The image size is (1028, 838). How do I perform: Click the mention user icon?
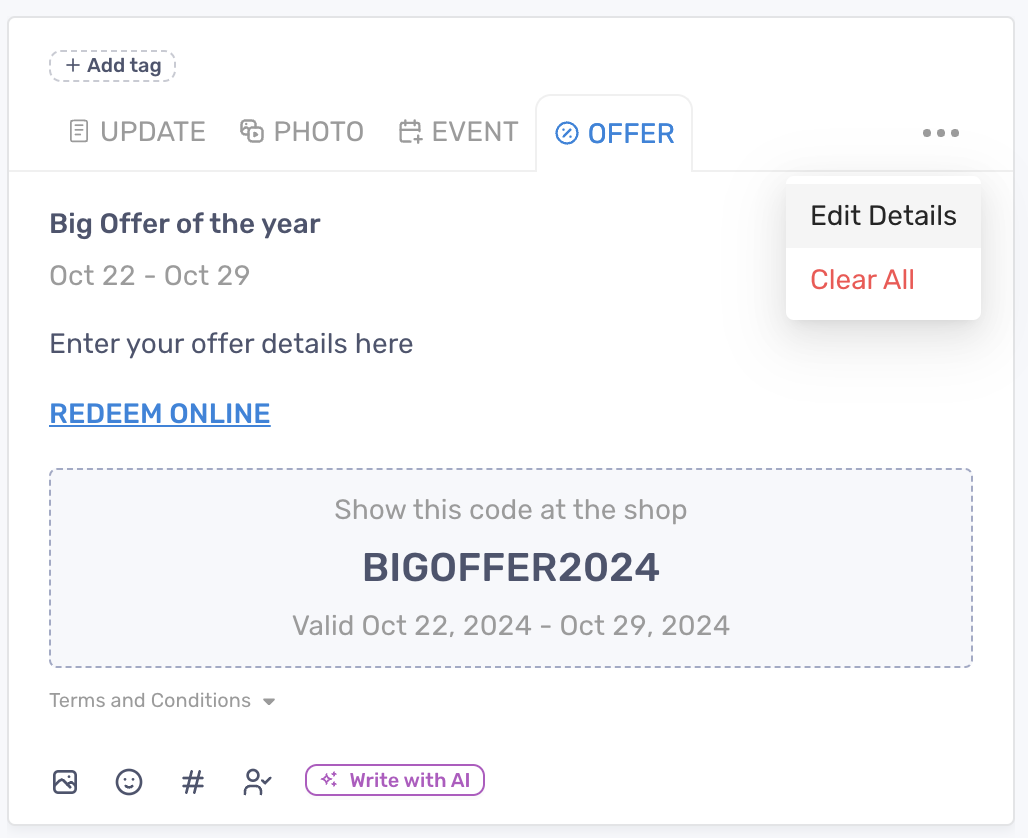pyautogui.click(x=257, y=782)
